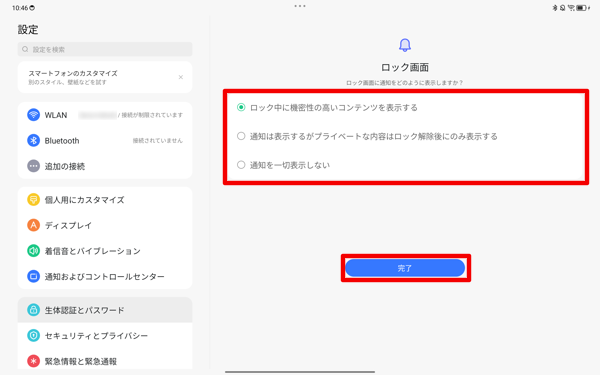Select ロック中に機密性の高いコンテンツを表示する radio
Viewport: 600px width, 375px height.
(241, 107)
